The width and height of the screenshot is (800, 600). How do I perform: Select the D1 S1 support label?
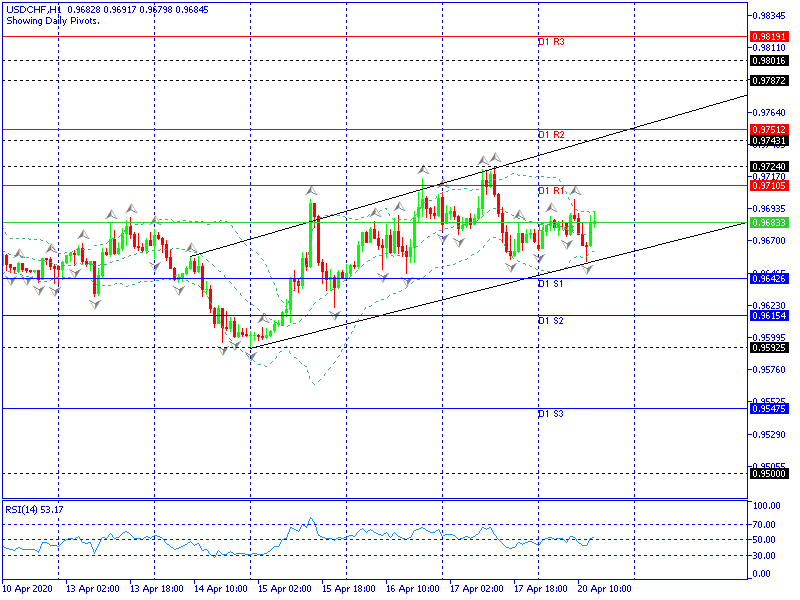click(551, 284)
